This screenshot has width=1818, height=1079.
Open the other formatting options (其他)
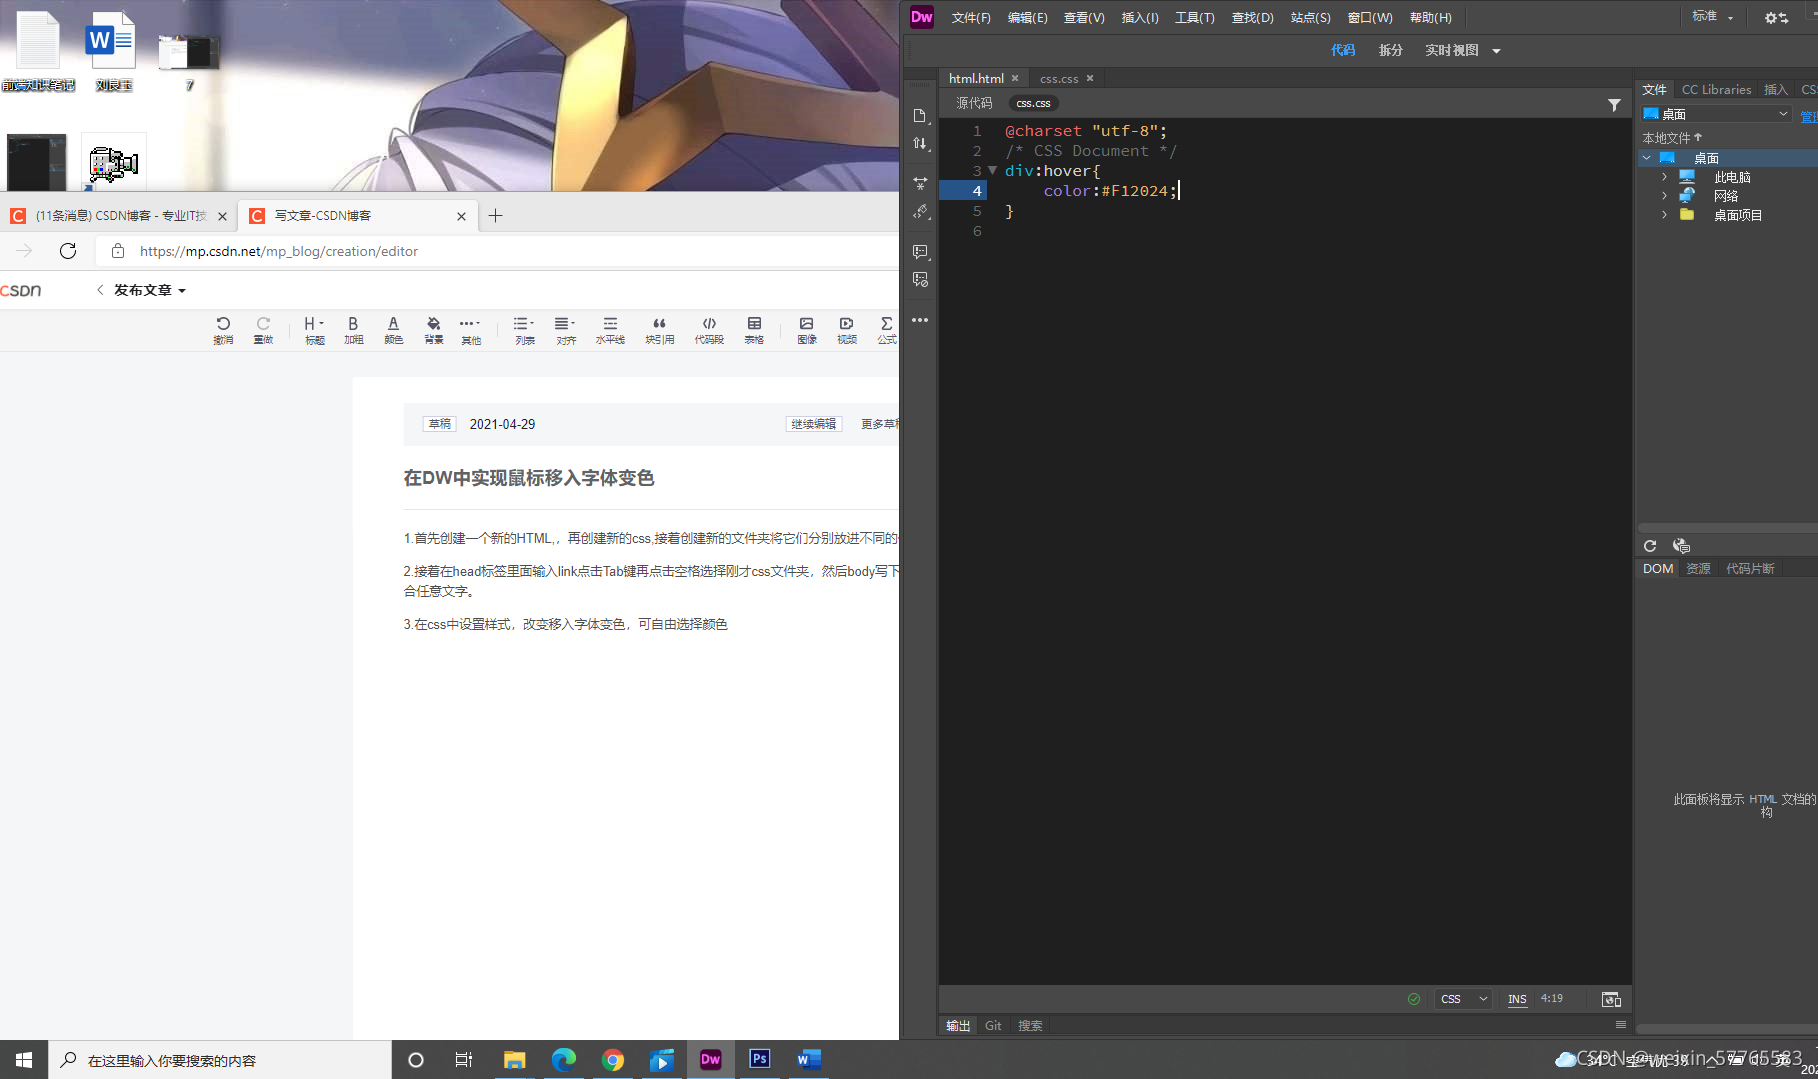point(470,329)
